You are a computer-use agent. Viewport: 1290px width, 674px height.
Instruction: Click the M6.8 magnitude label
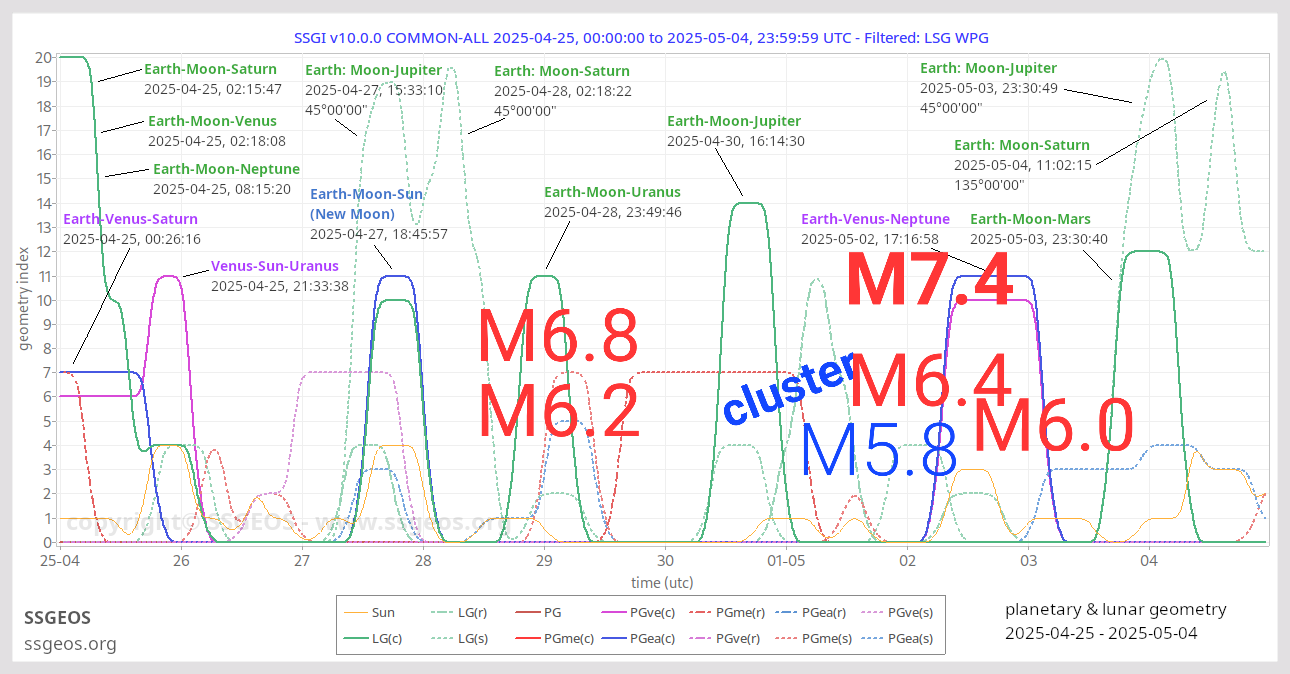[x=558, y=337]
